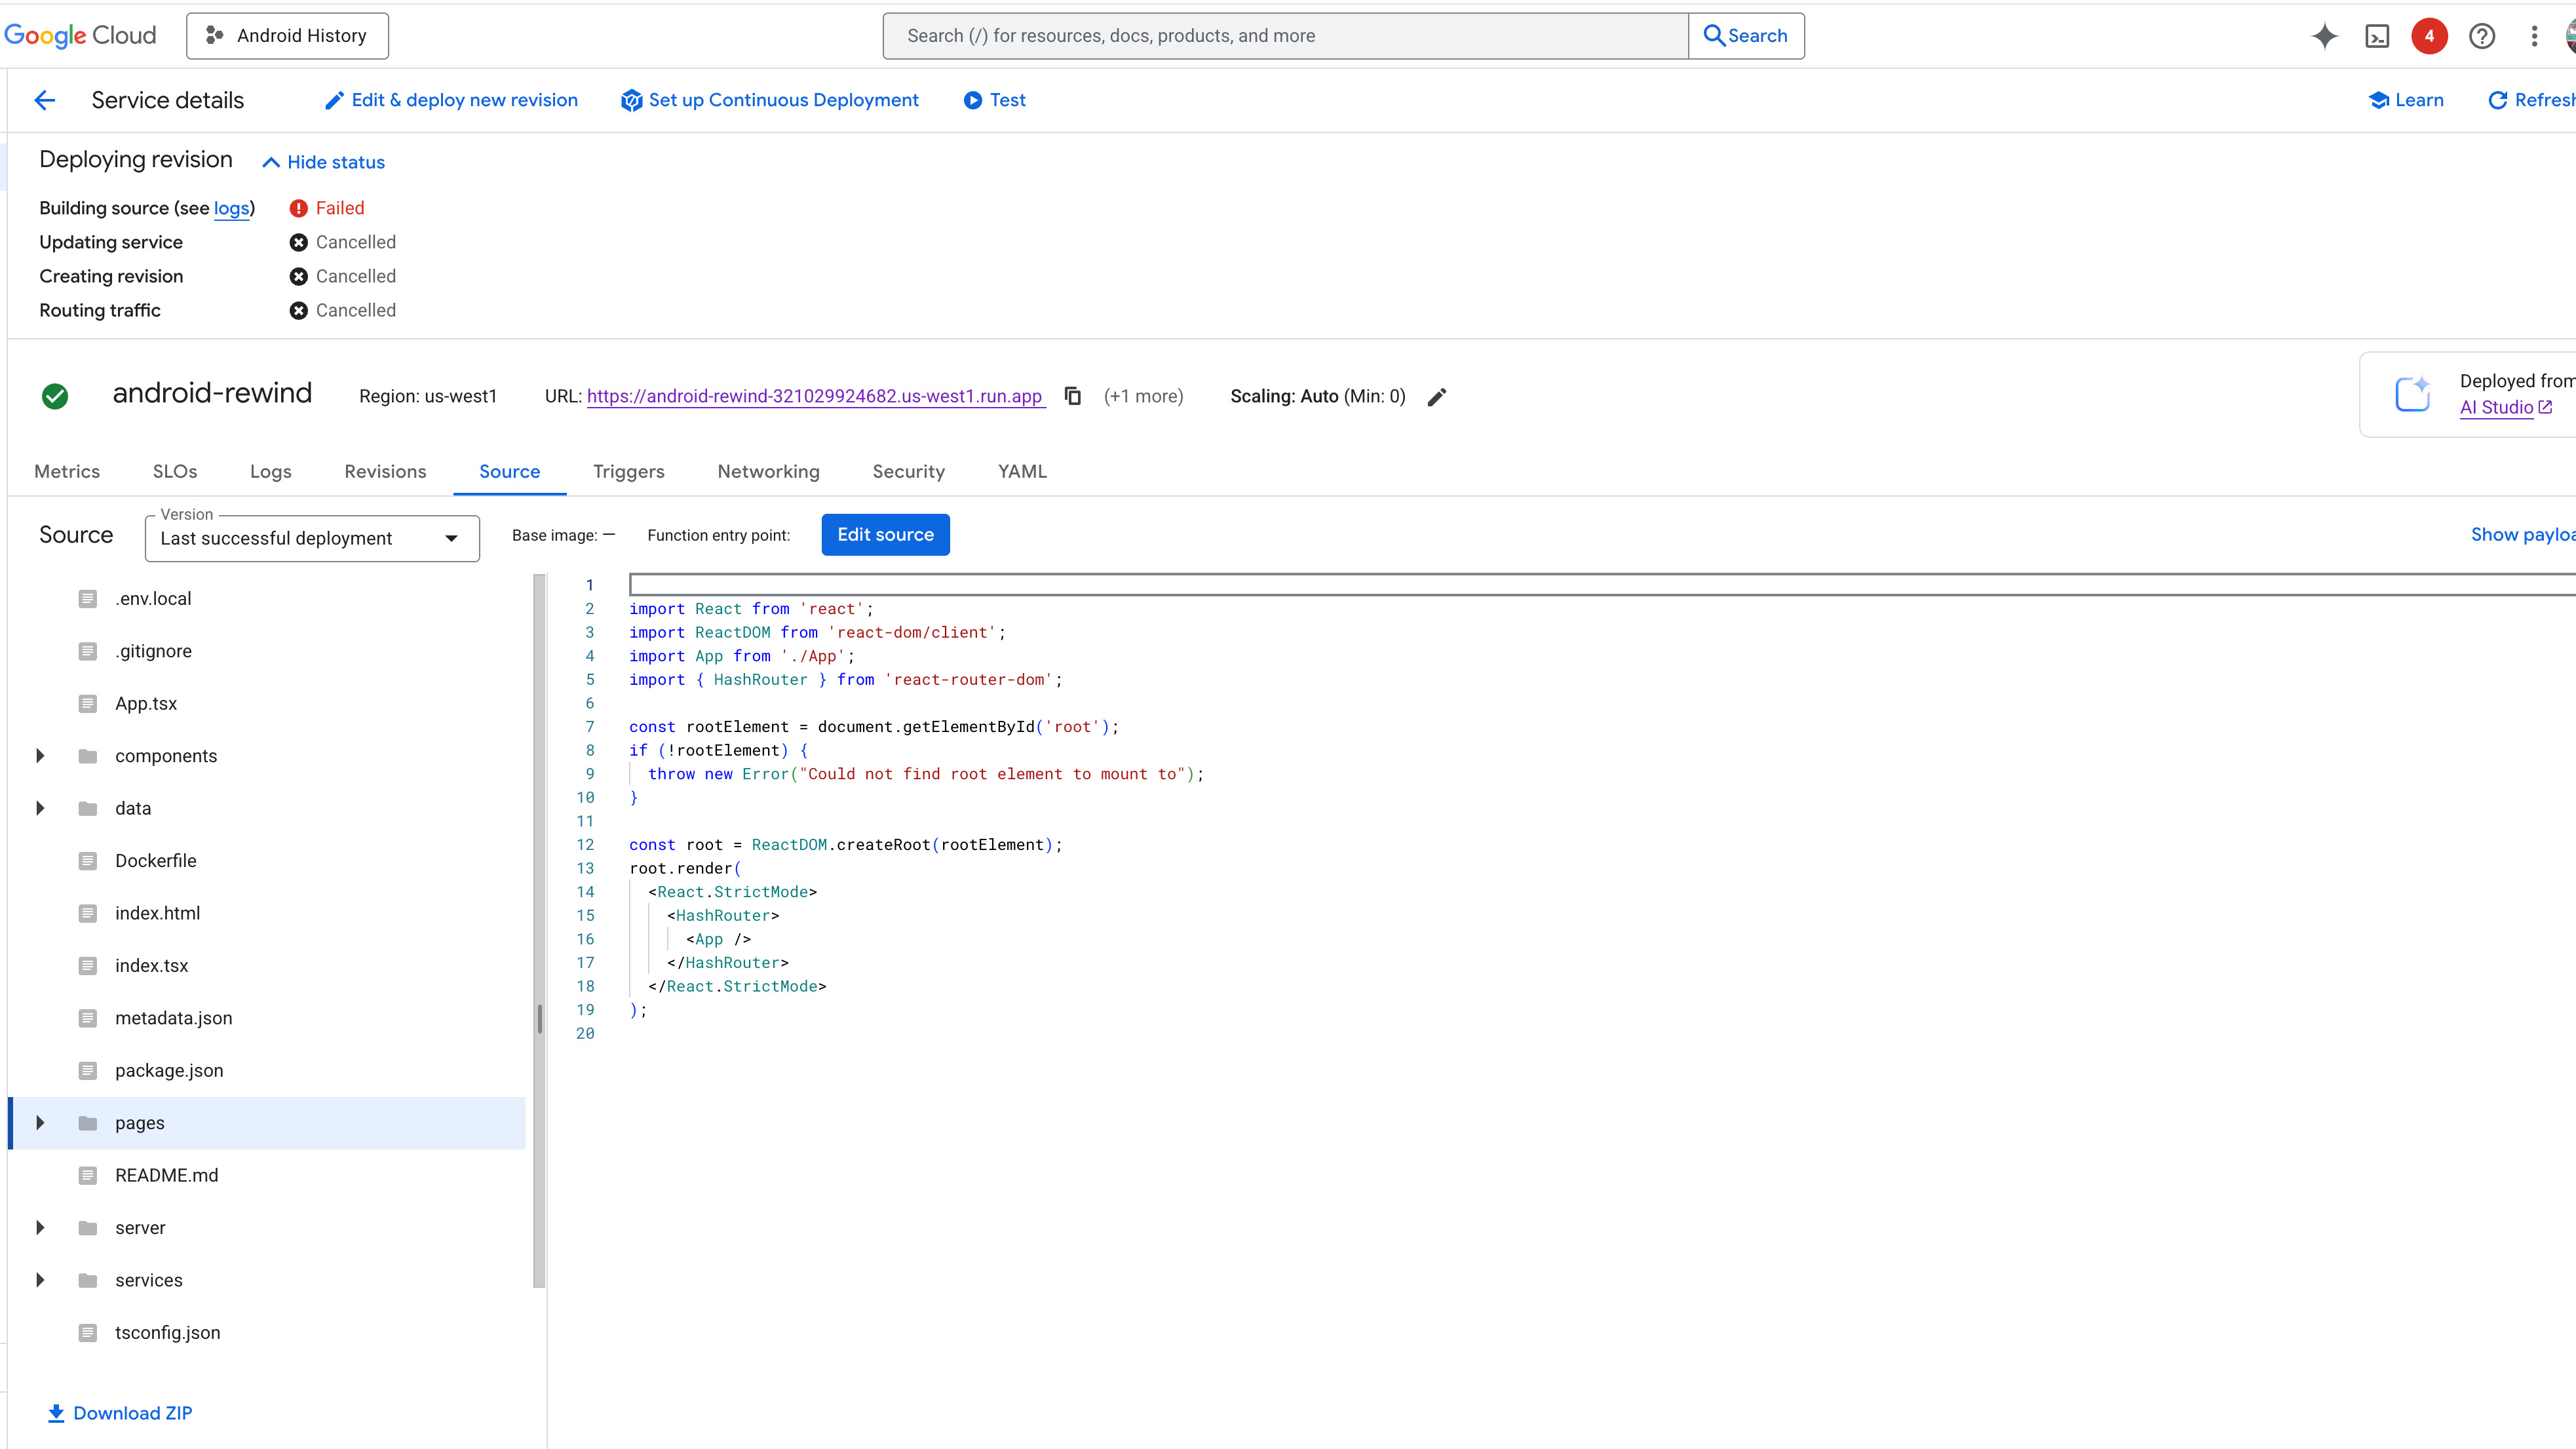Viewport: 2576px width, 1449px height.
Task: Switch to the YAML tab
Action: 1022,471
